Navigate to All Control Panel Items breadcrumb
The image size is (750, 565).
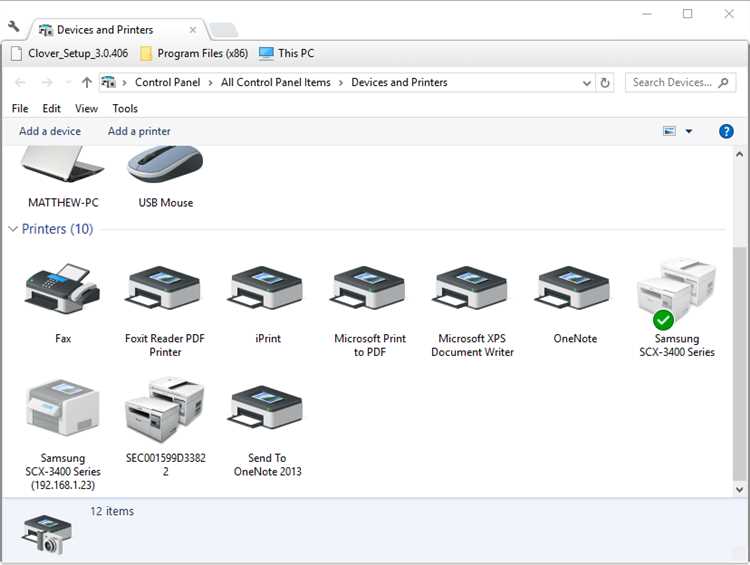[x=276, y=82]
